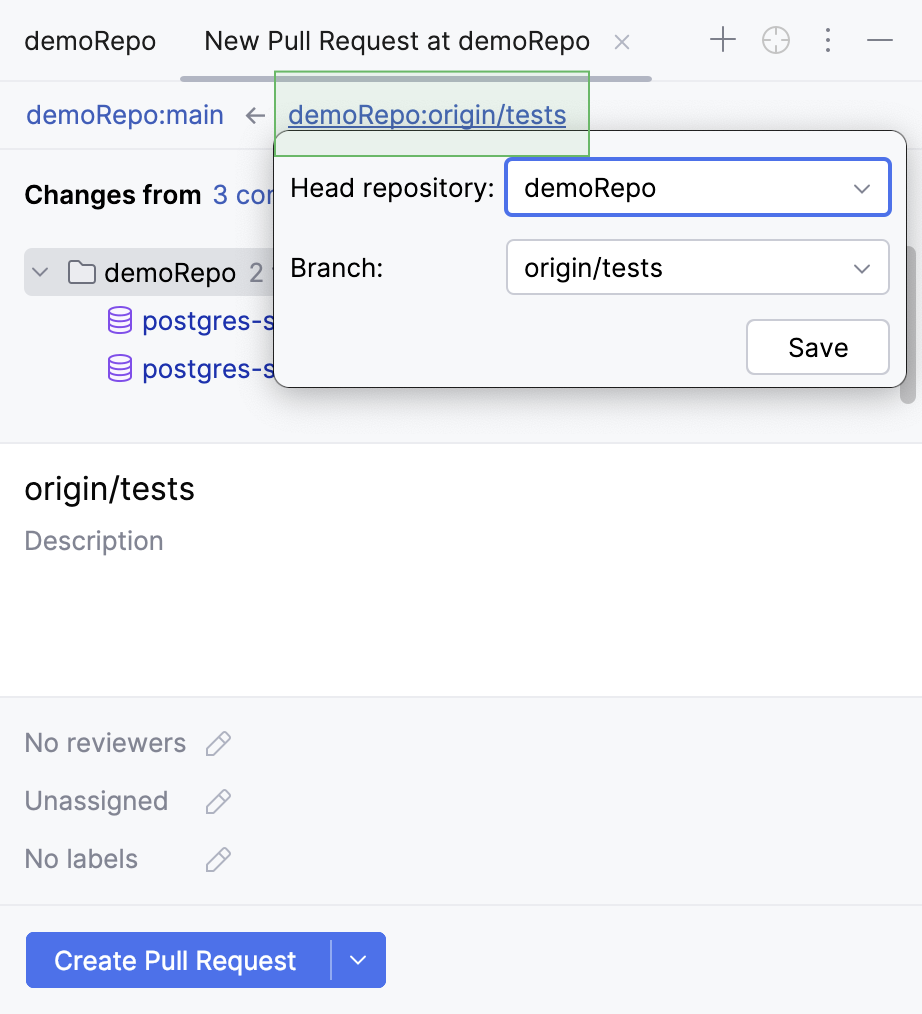922x1014 pixels.
Task: Click the plus icon to add a new tab
Action: click(722, 40)
